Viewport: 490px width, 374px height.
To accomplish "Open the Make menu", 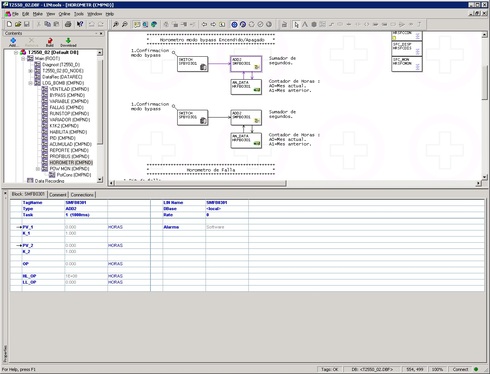I will [38, 14].
